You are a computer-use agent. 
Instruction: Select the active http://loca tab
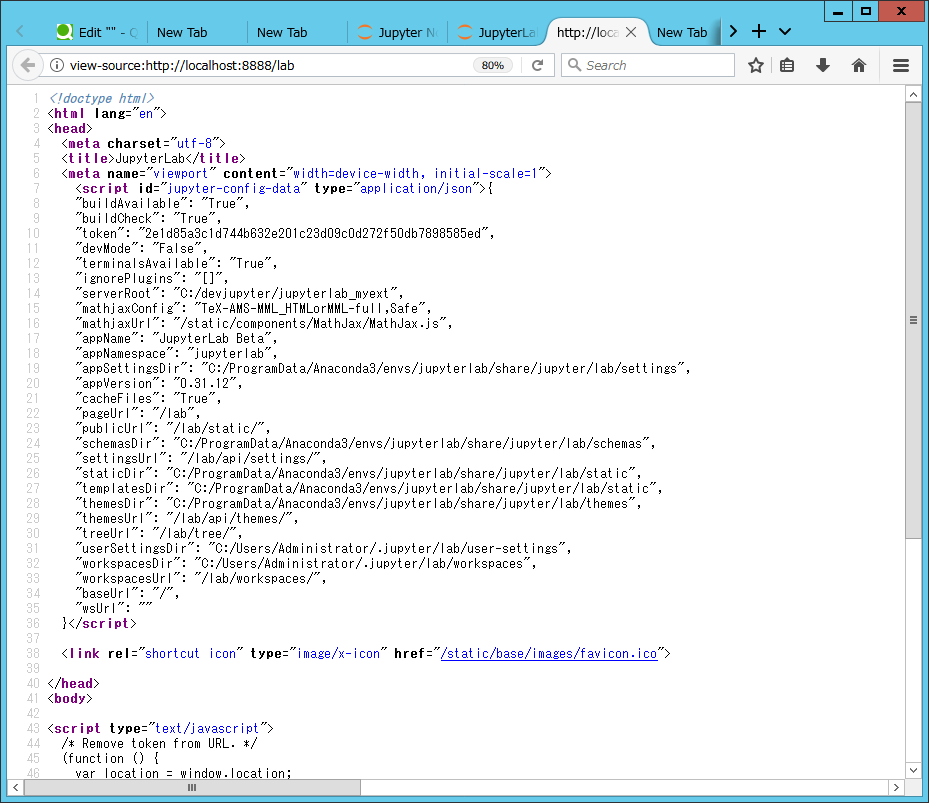(588, 33)
